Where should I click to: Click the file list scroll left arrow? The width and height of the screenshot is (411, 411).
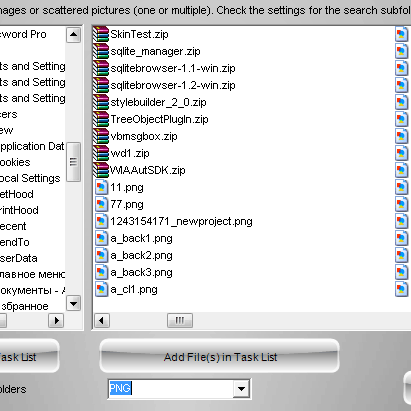(102, 321)
